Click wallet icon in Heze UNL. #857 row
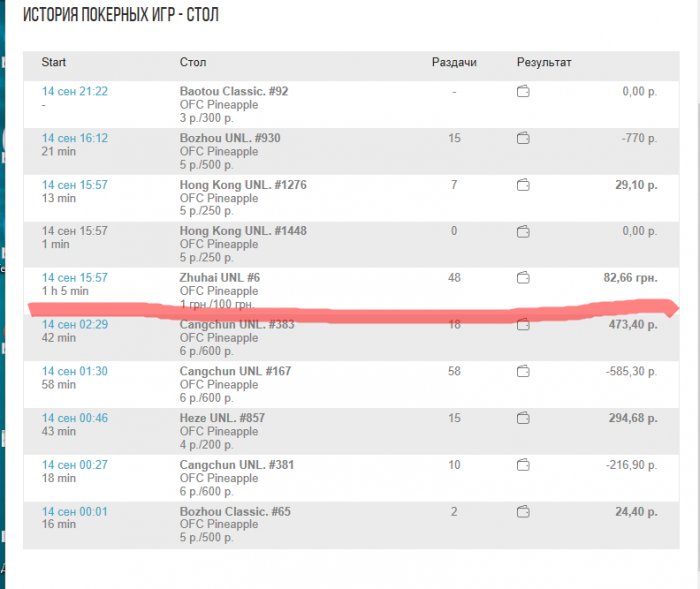Image resolution: width=700 pixels, height=589 pixels. [523, 418]
